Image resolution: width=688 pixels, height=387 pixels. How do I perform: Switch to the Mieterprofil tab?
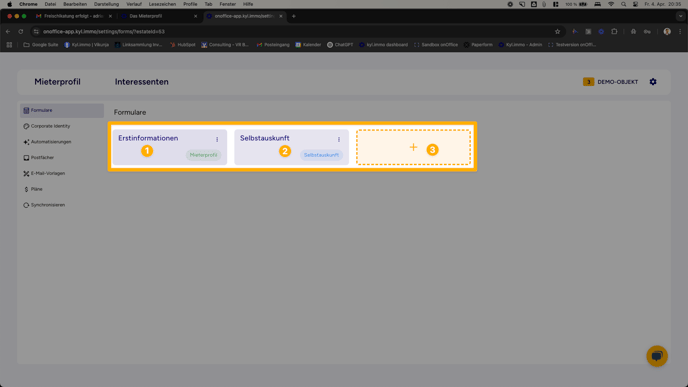(57, 82)
